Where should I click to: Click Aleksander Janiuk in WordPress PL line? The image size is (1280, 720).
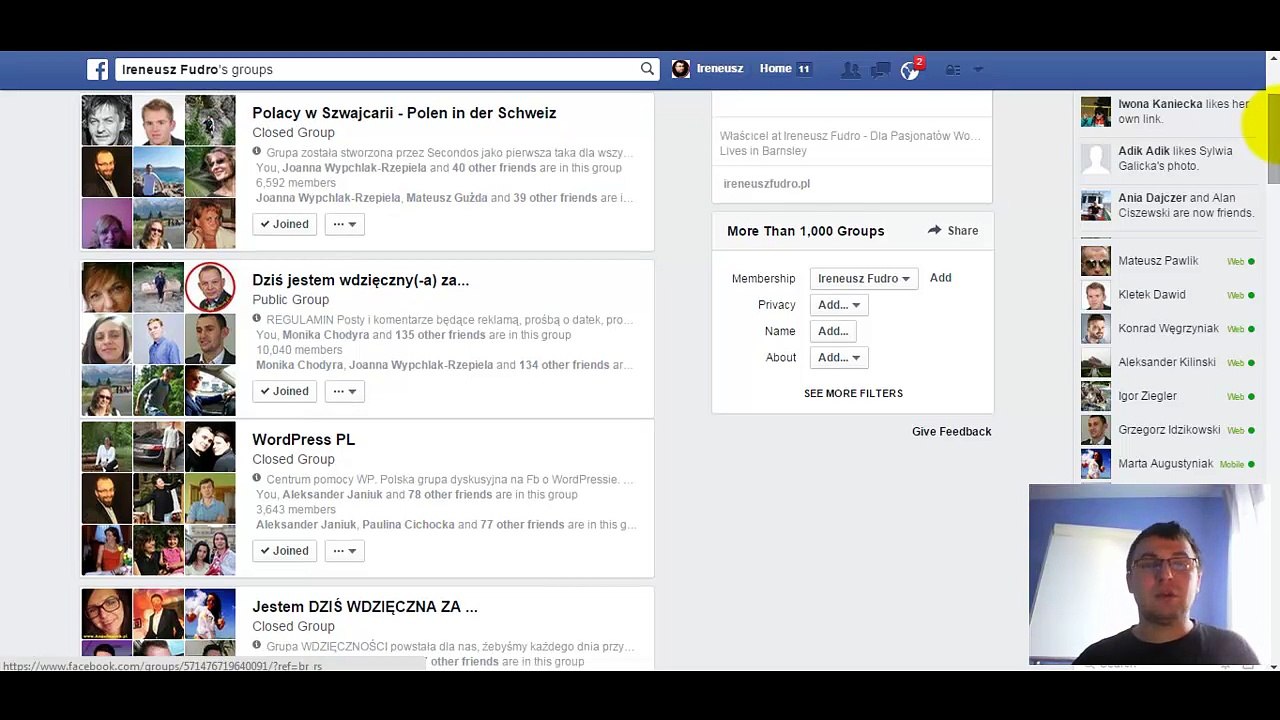click(x=332, y=495)
